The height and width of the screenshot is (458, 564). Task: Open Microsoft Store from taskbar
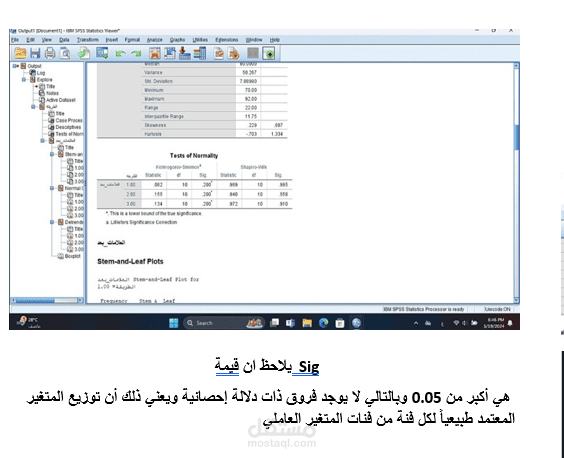pyautogui.click(x=340, y=323)
